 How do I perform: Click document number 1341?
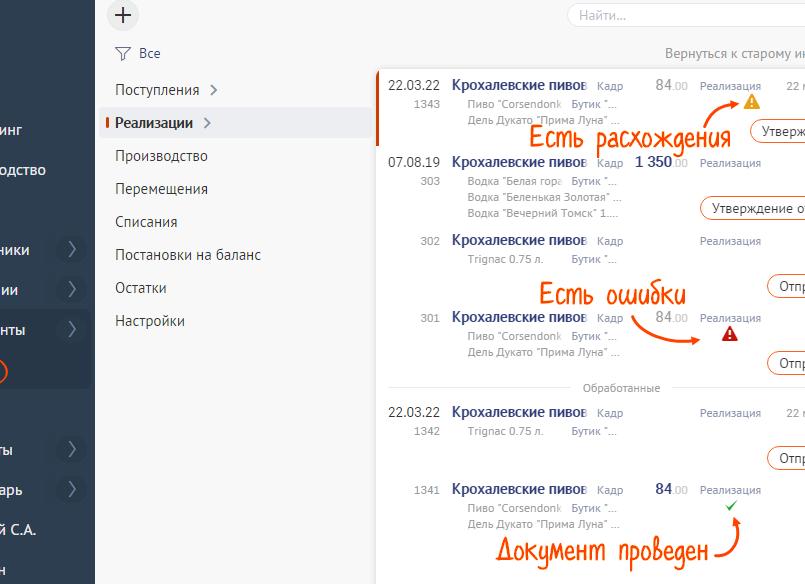point(427,490)
